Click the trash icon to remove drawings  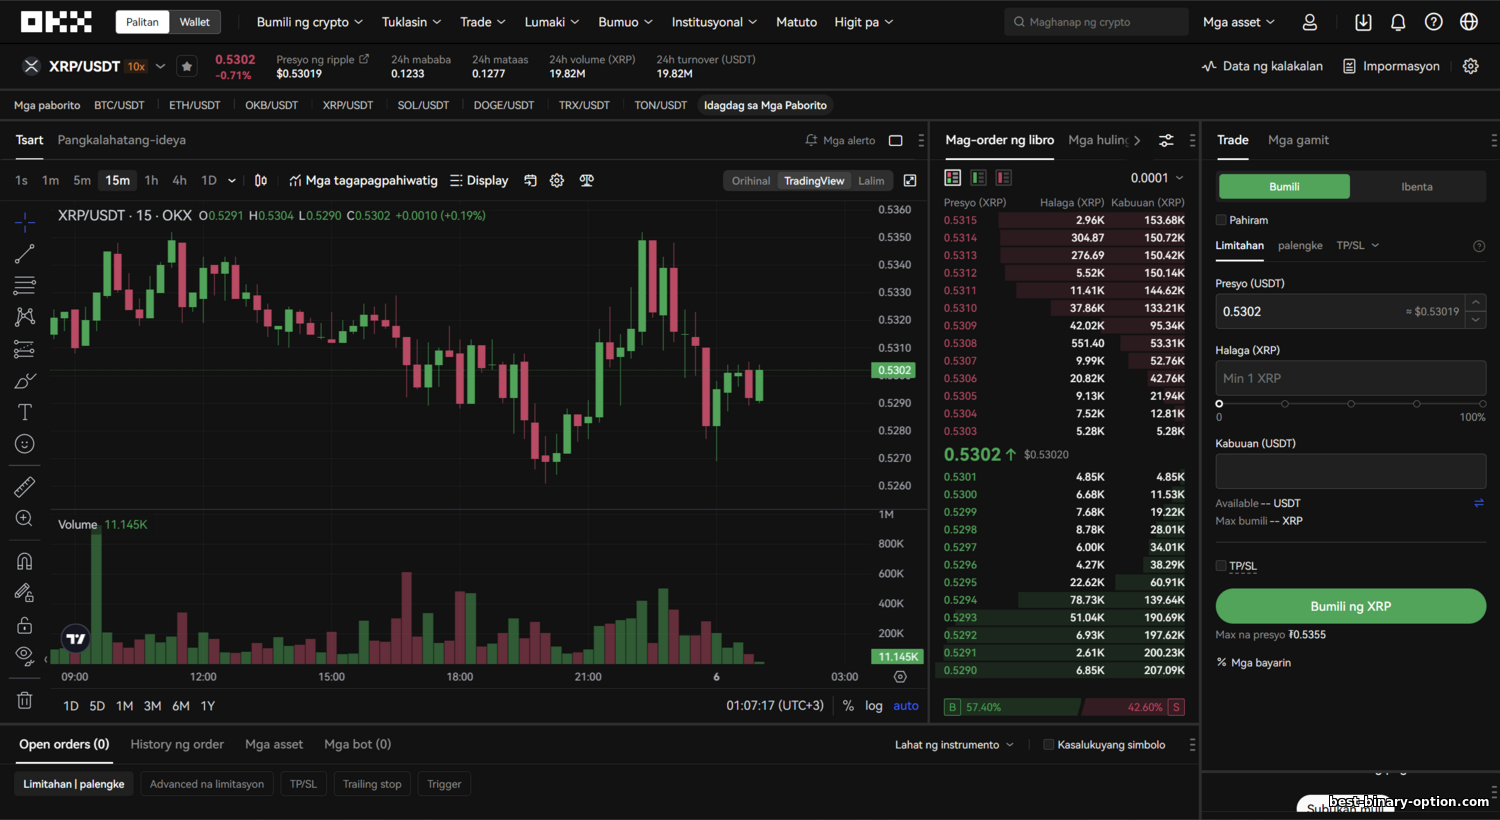pos(25,700)
